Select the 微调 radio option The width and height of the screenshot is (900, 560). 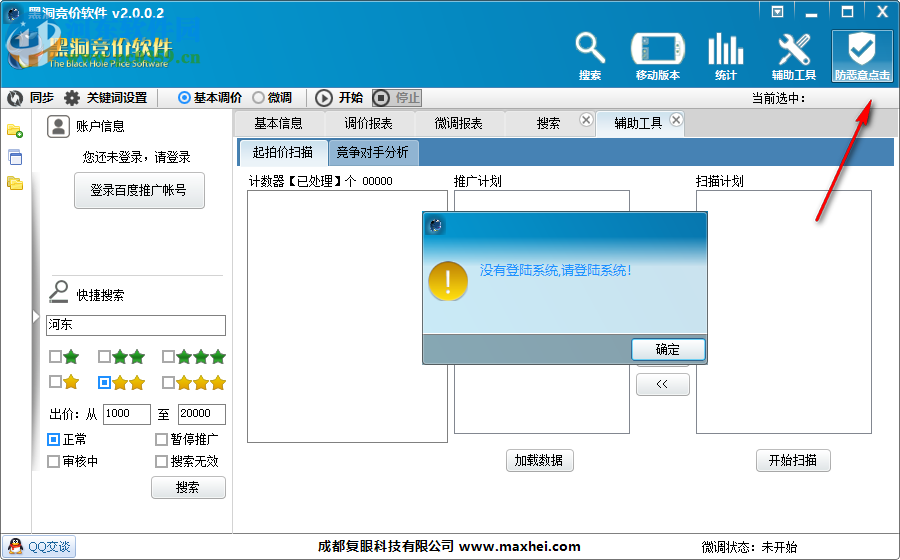click(x=258, y=98)
